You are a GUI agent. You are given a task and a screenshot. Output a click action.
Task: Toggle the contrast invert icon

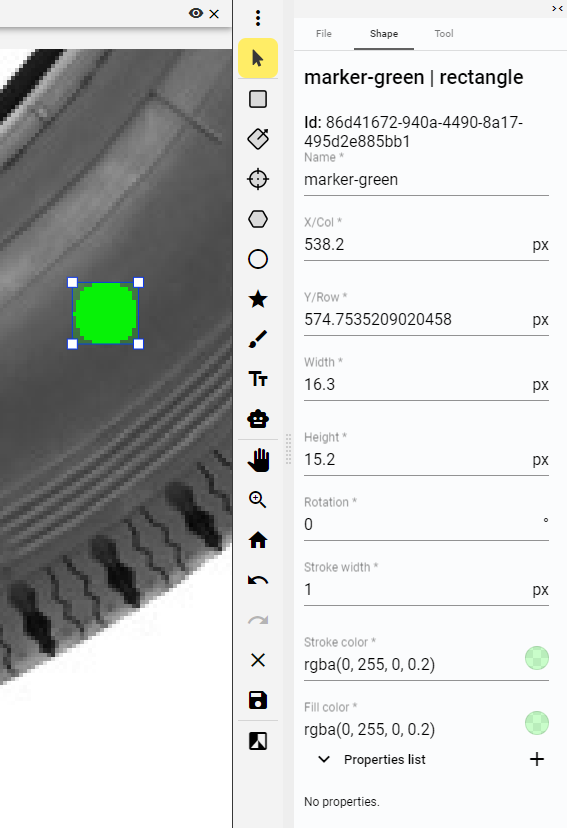tap(258, 741)
